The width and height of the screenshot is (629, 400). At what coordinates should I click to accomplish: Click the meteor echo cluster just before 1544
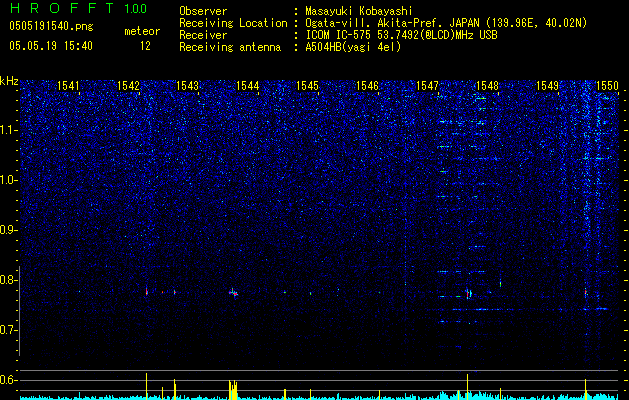pos(233,293)
